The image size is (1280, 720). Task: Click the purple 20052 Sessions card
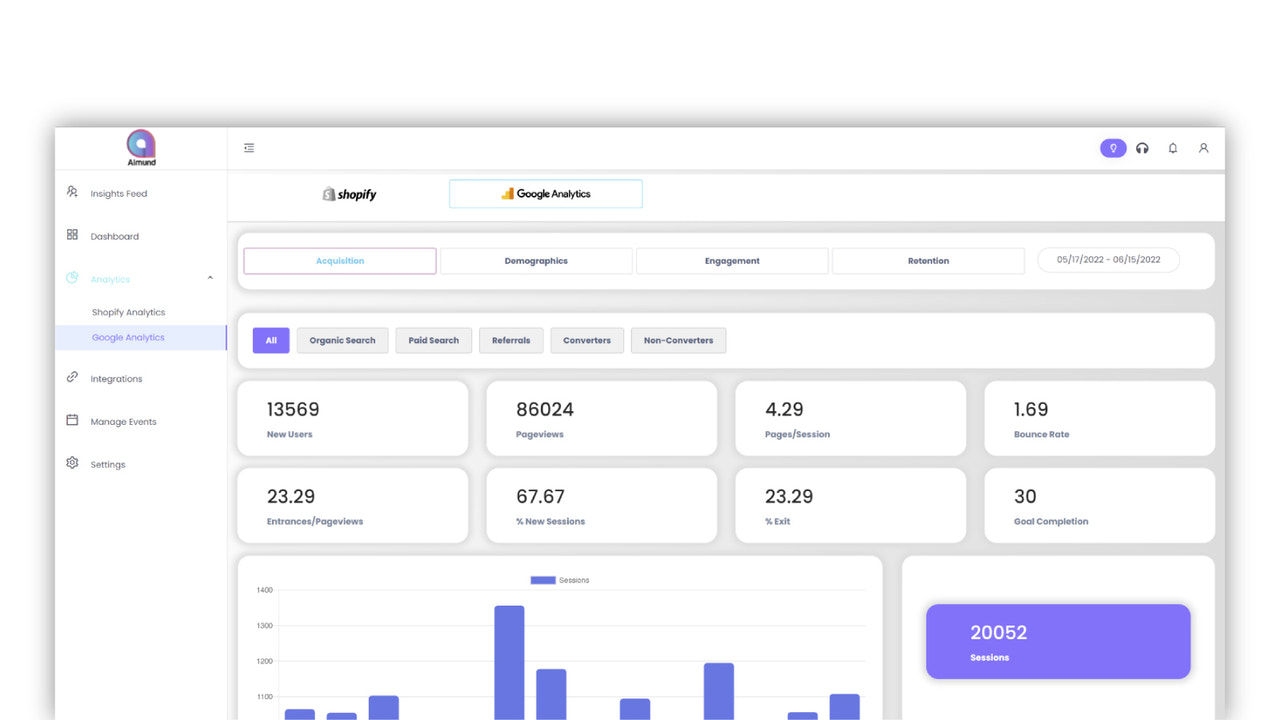1057,641
